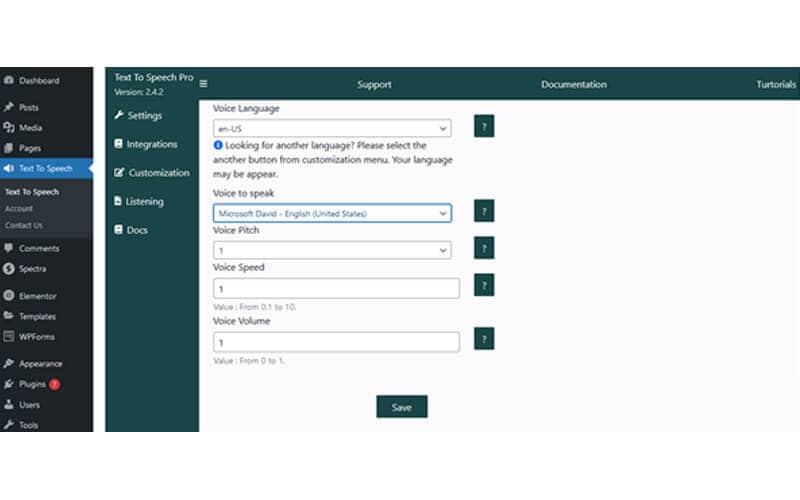Viewport: 800px width, 500px height.
Task: Click the Docs icon in plugin menu
Action: (118, 230)
